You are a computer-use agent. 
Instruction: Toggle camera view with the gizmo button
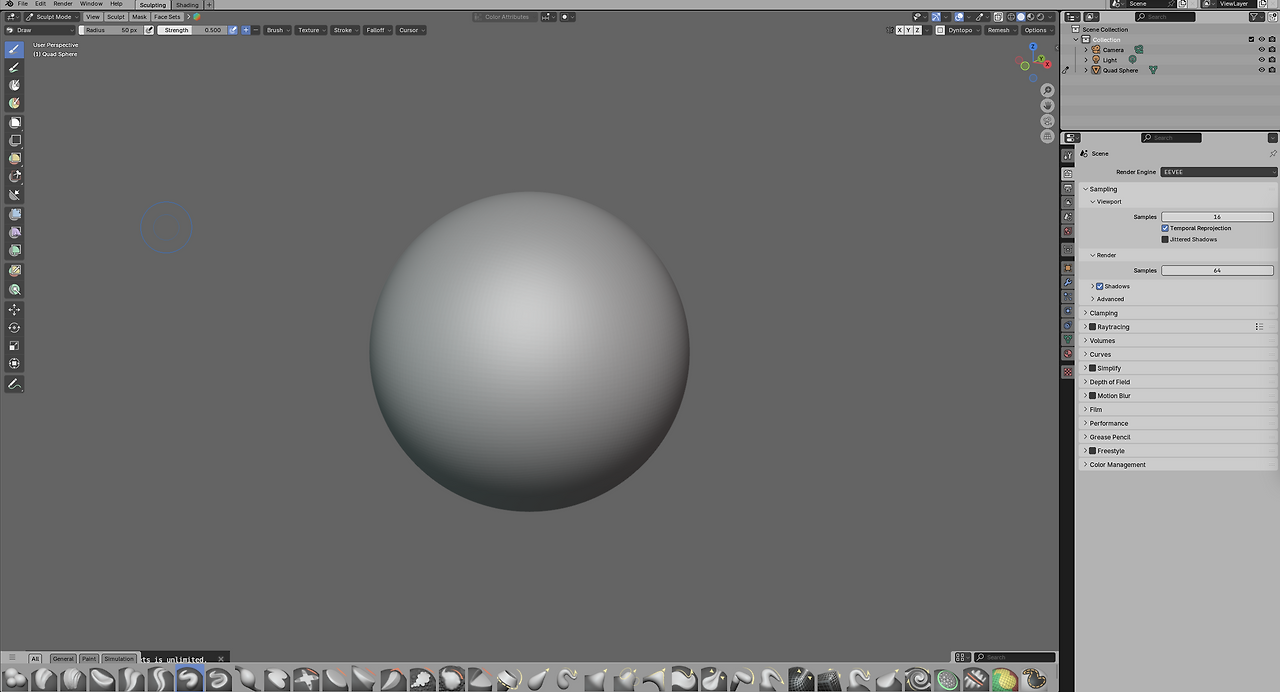pos(1047,121)
